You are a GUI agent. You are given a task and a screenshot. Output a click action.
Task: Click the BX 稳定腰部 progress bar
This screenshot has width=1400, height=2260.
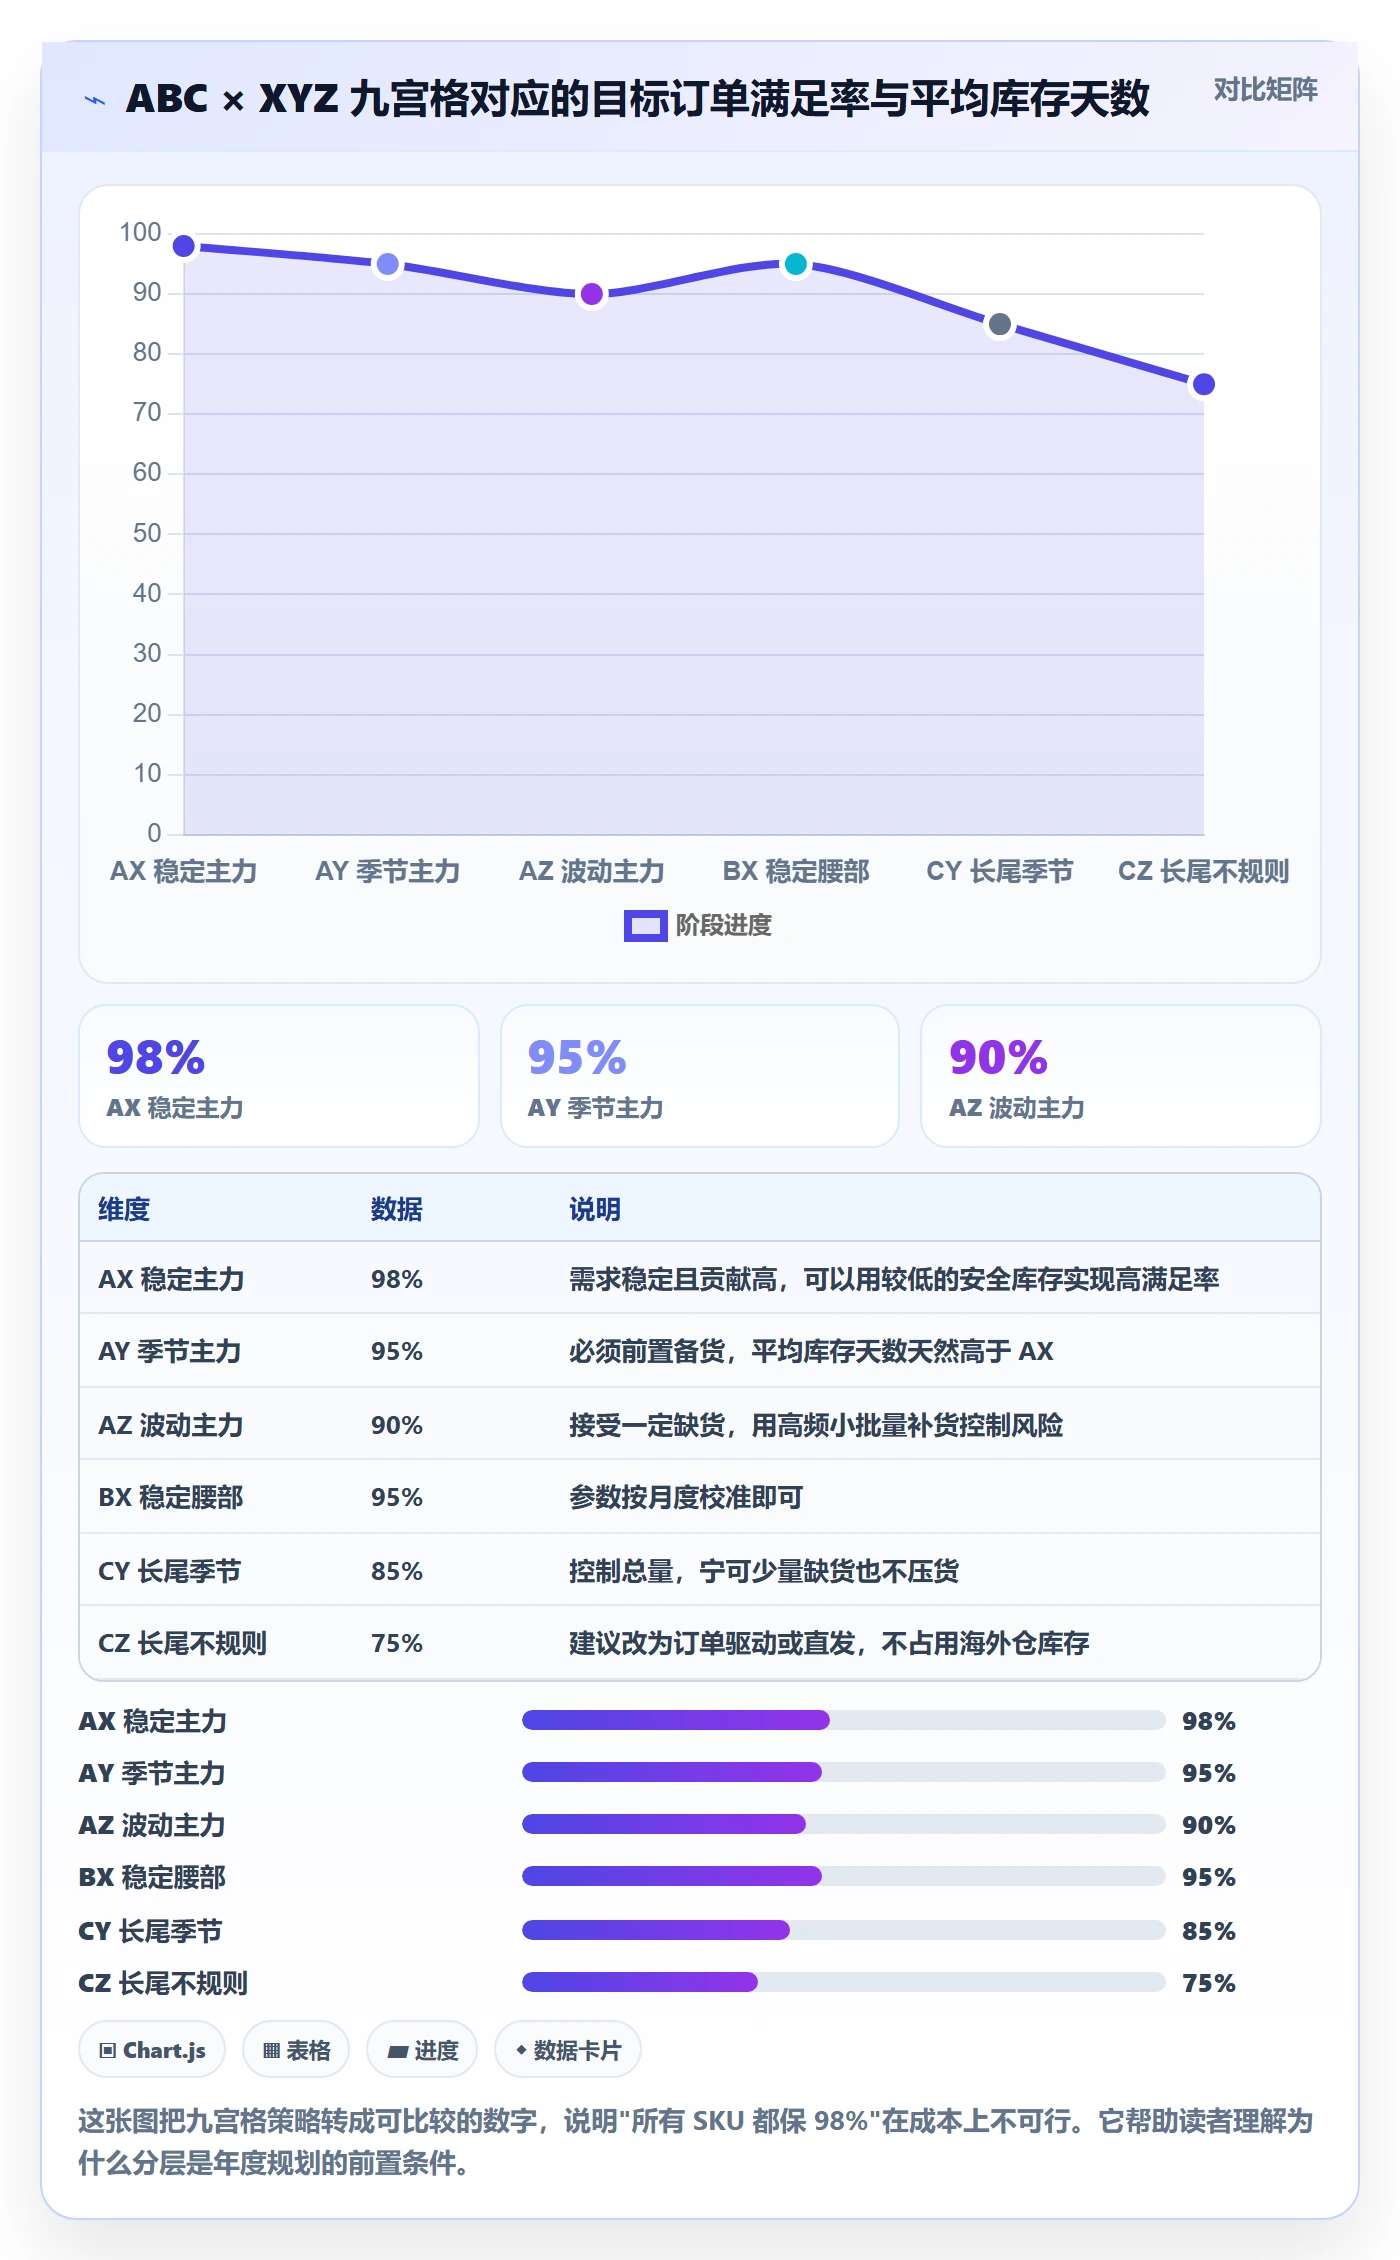(843, 1876)
